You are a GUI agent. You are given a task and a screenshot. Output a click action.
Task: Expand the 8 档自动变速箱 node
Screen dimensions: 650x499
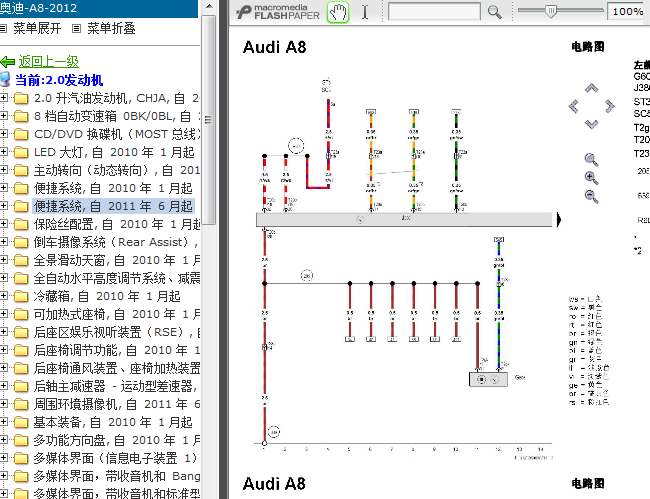pyautogui.click(x=3, y=116)
